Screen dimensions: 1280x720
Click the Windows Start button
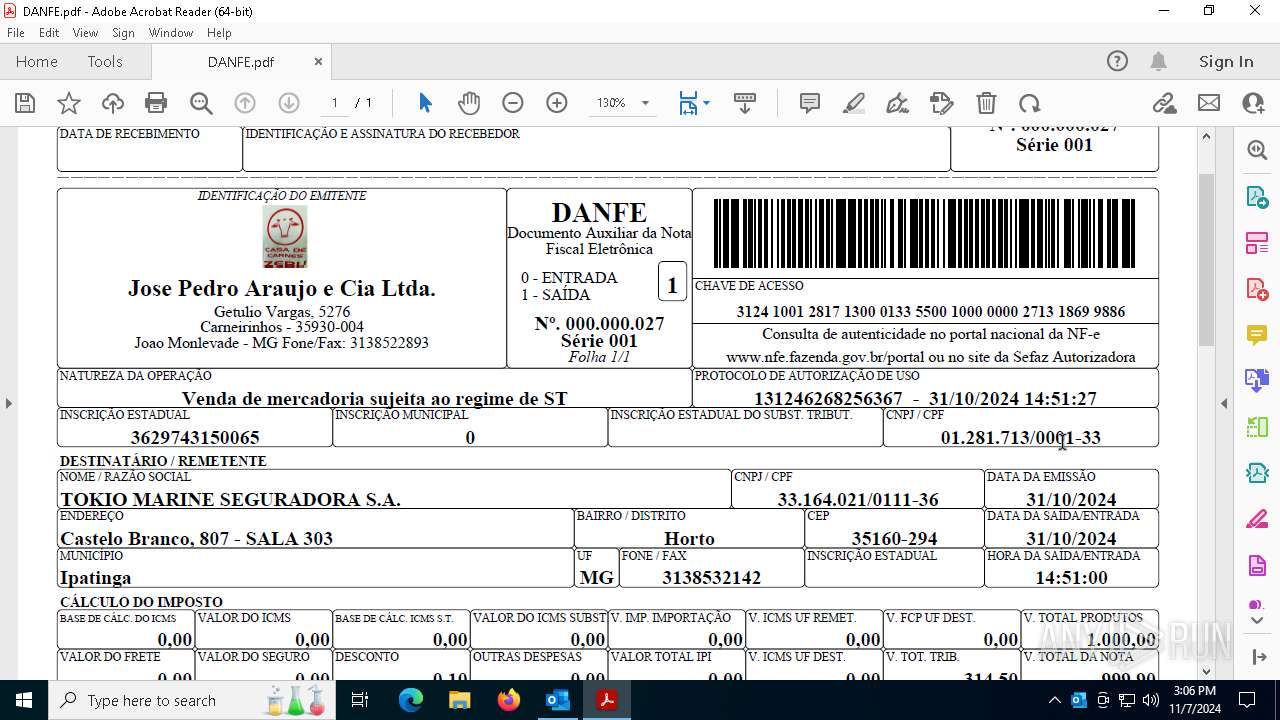pyautogui.click(x=24, y=700)
